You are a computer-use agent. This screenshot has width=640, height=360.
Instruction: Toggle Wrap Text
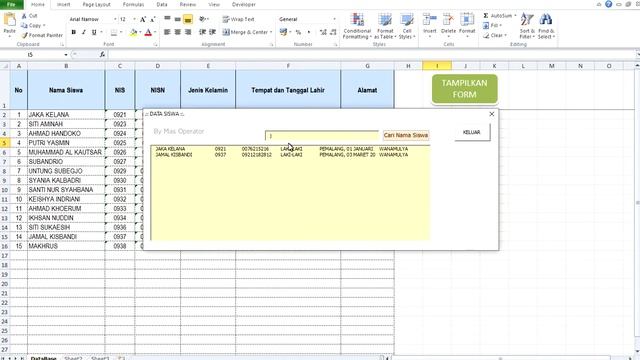(238, 19)
